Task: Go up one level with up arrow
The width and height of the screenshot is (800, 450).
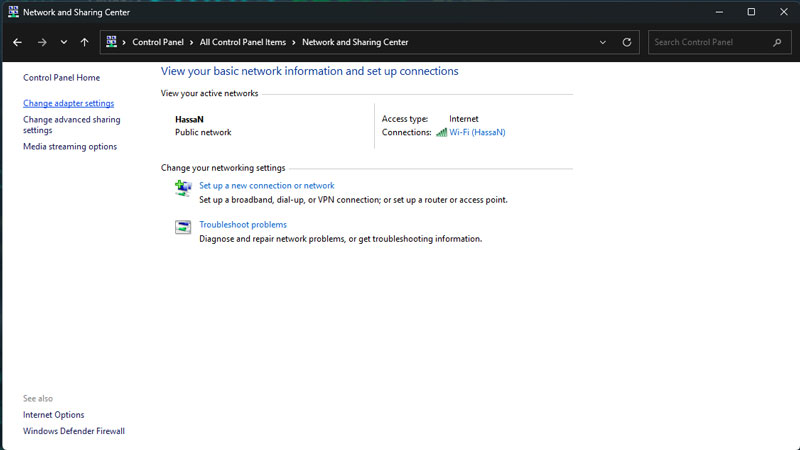Action: tap(84, 42)
